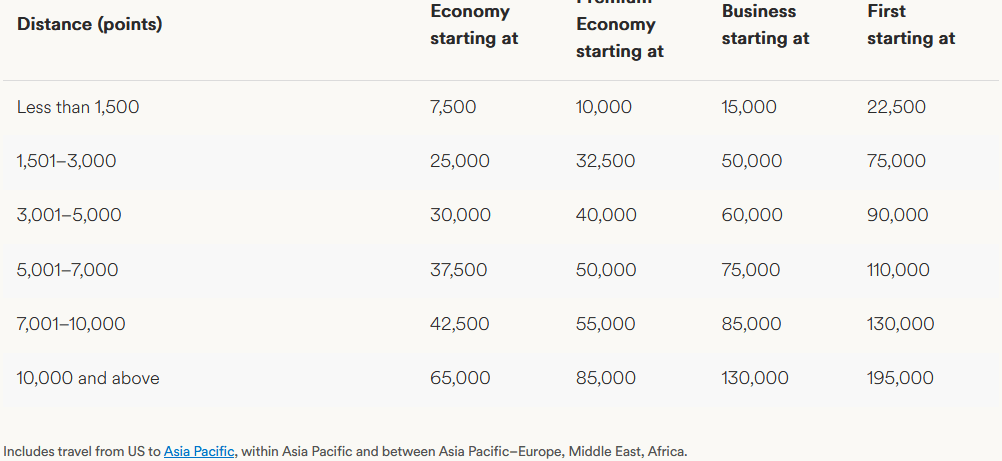The width and height of the screenshot is (1002, 461).
Task: Click the 55,000 Premium Economy value
Action: [x=605, y=324]
